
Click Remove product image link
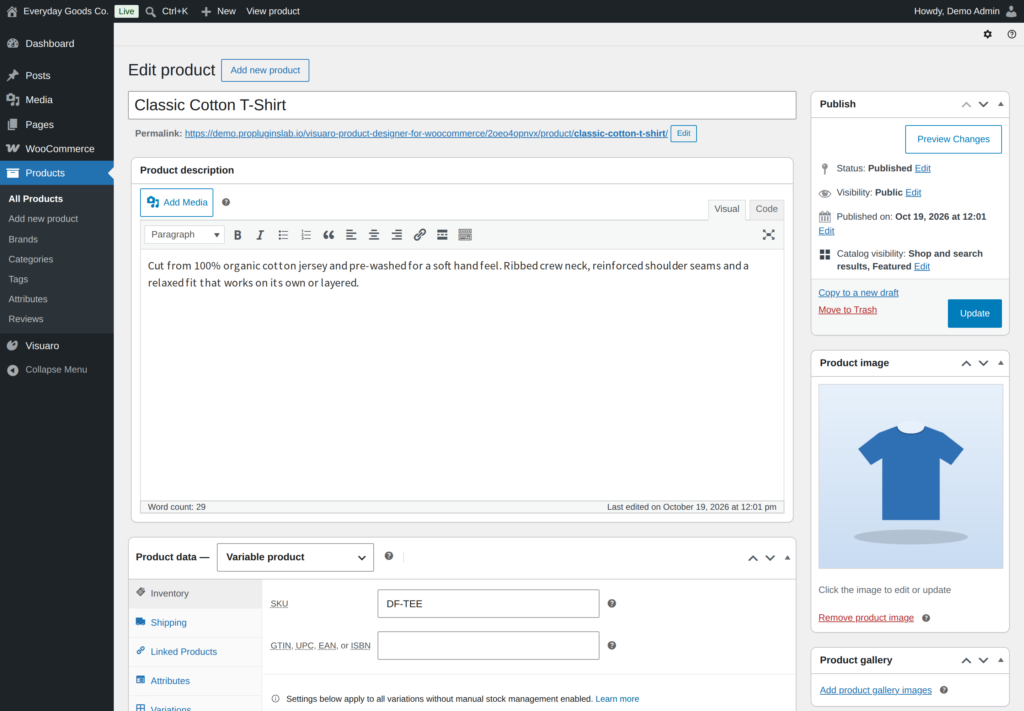pos(866,618)
